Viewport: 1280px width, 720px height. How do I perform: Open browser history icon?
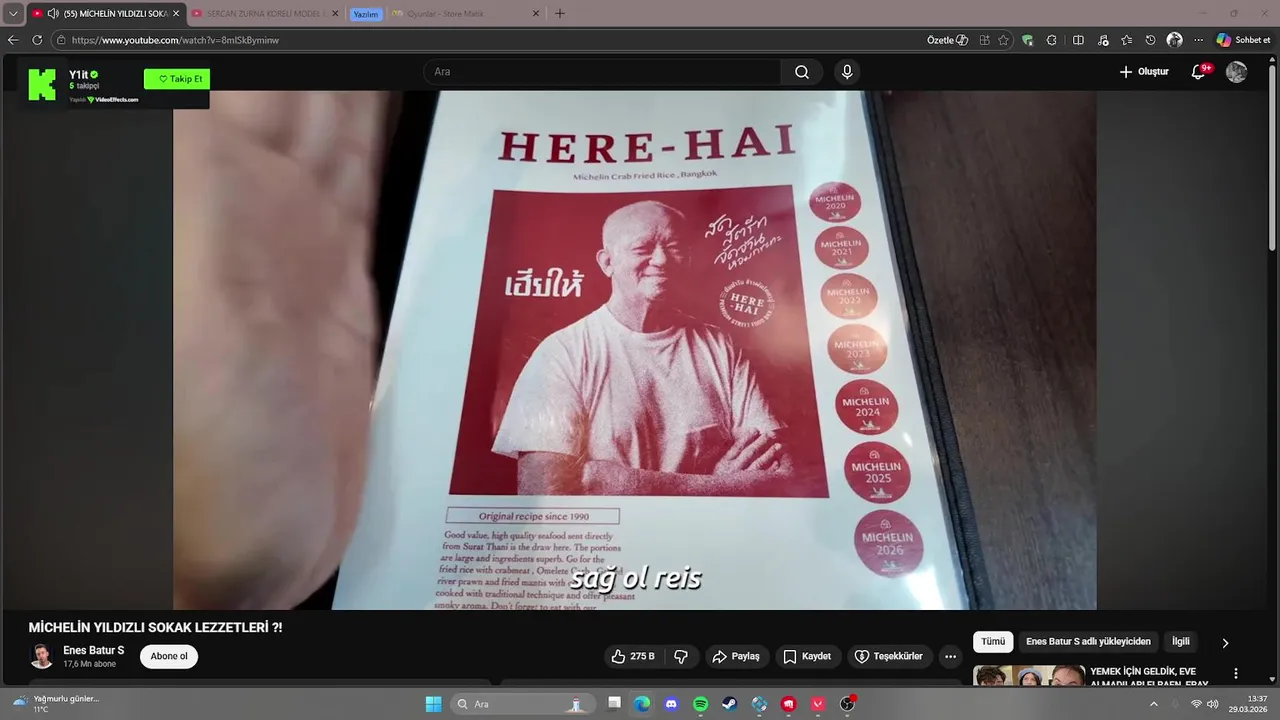coord(1151,40)
